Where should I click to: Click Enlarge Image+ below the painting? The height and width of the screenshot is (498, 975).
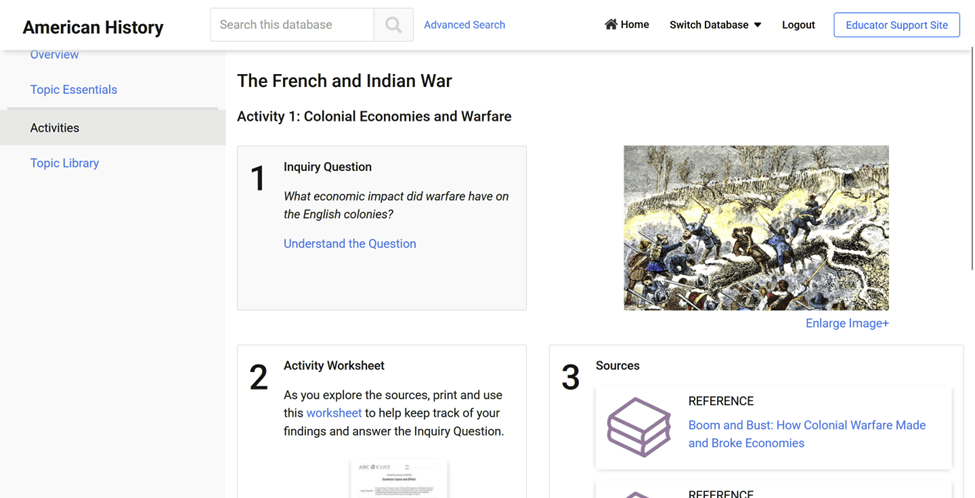[x=846, y=323]
